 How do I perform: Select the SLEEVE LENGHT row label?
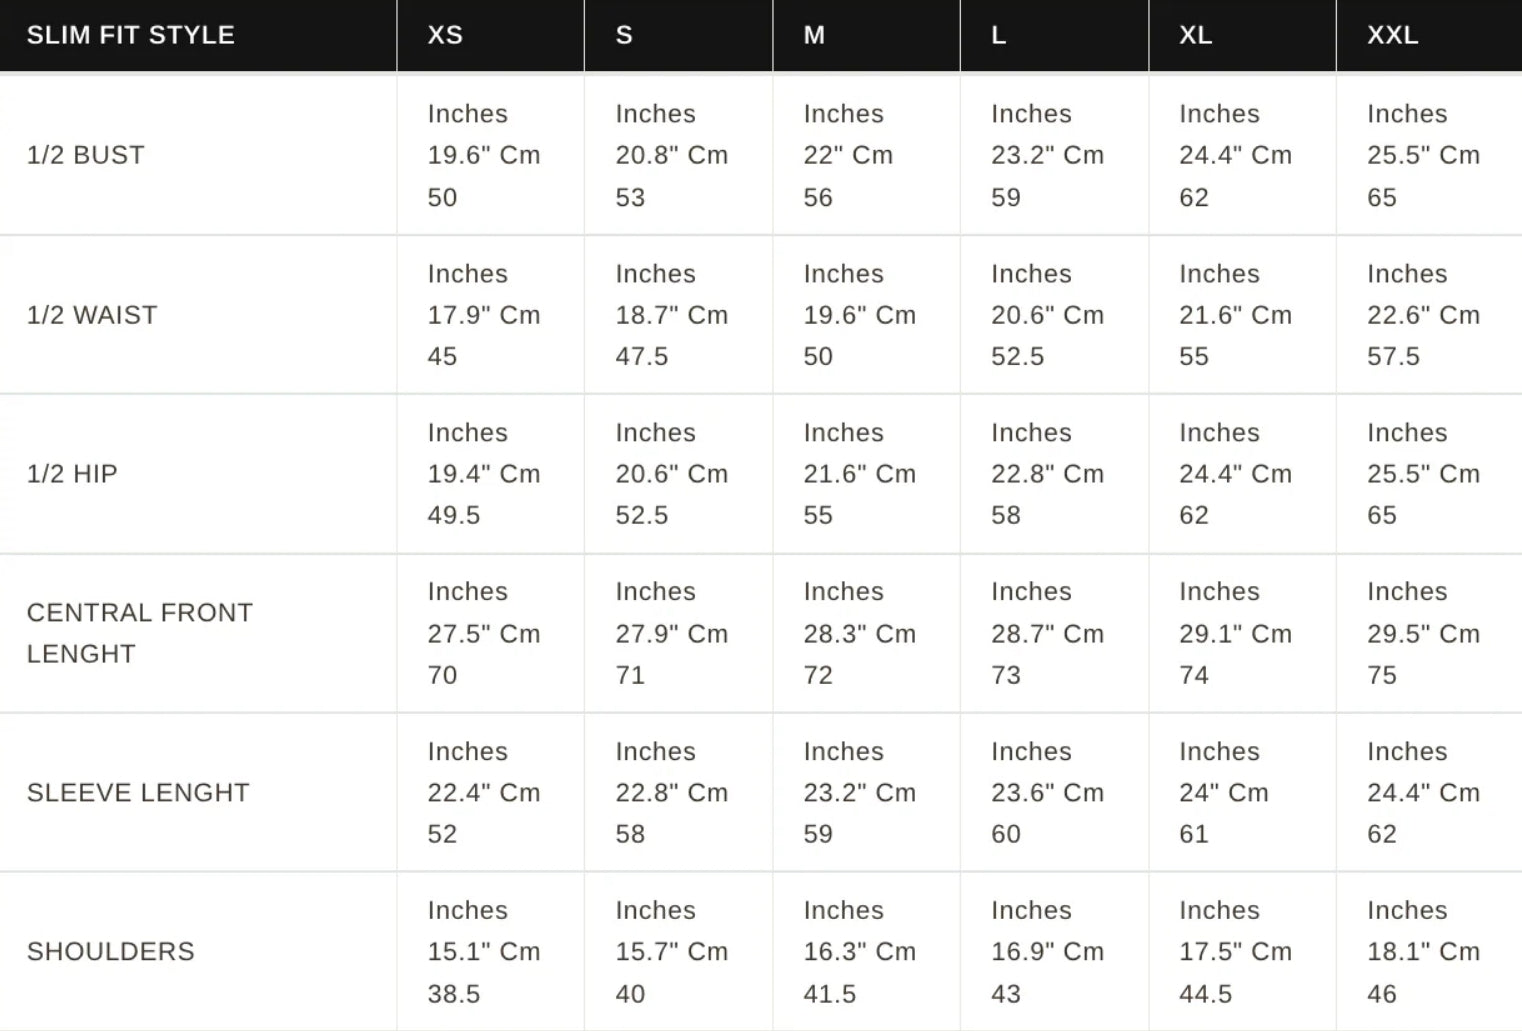138,793
